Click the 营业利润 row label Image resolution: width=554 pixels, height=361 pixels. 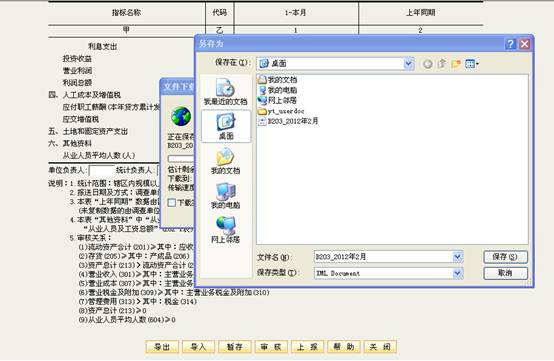click(x=77, y=70)
